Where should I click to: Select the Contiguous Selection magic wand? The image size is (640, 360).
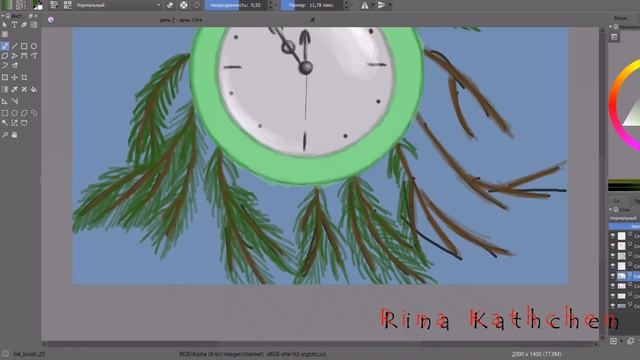point(4,123)
